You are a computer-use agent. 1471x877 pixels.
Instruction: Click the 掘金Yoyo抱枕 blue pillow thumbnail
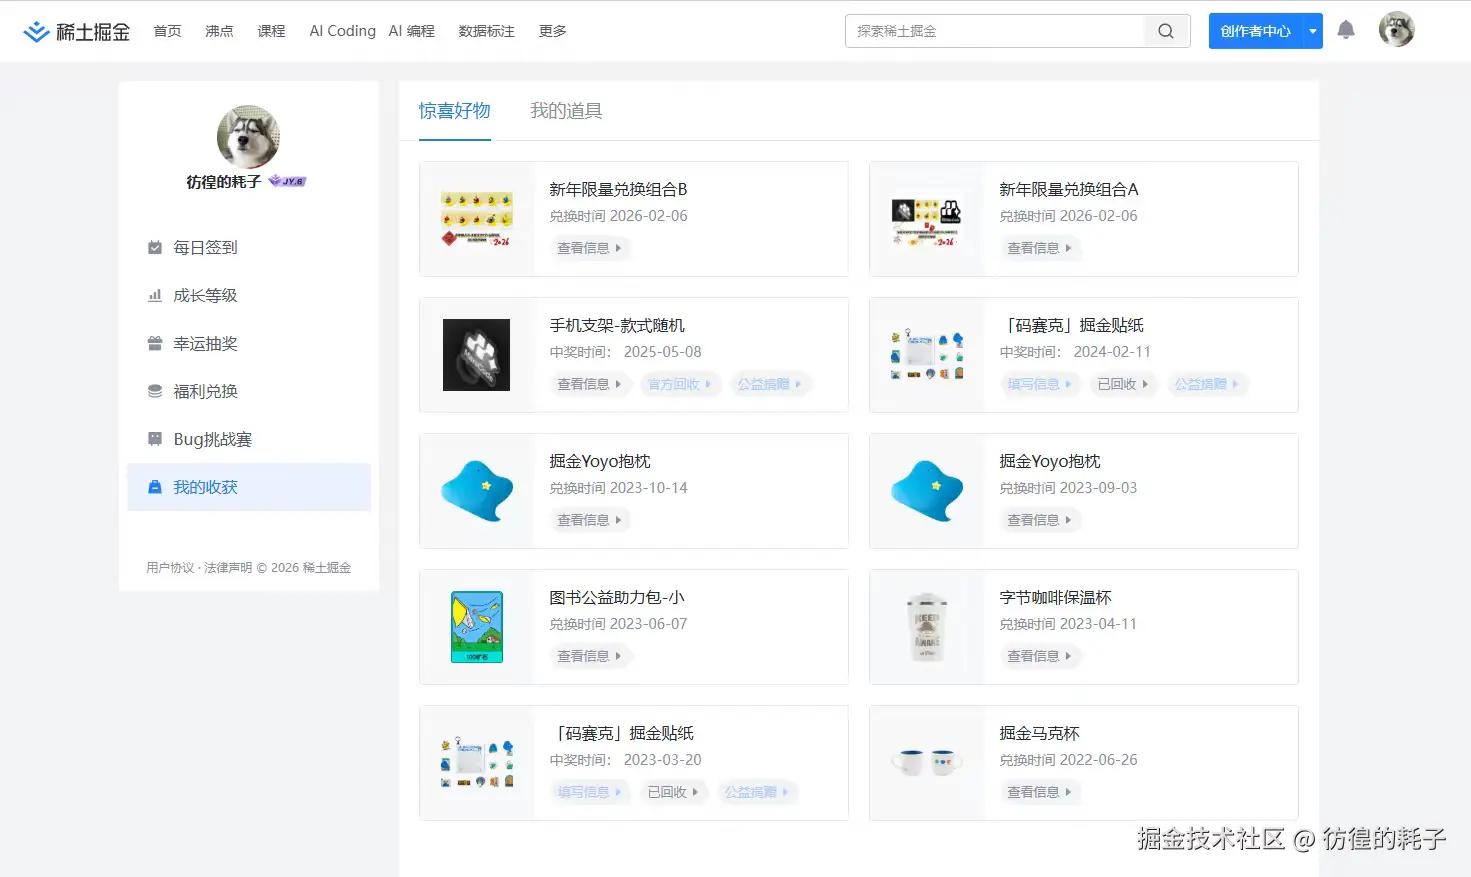[476, 490]
